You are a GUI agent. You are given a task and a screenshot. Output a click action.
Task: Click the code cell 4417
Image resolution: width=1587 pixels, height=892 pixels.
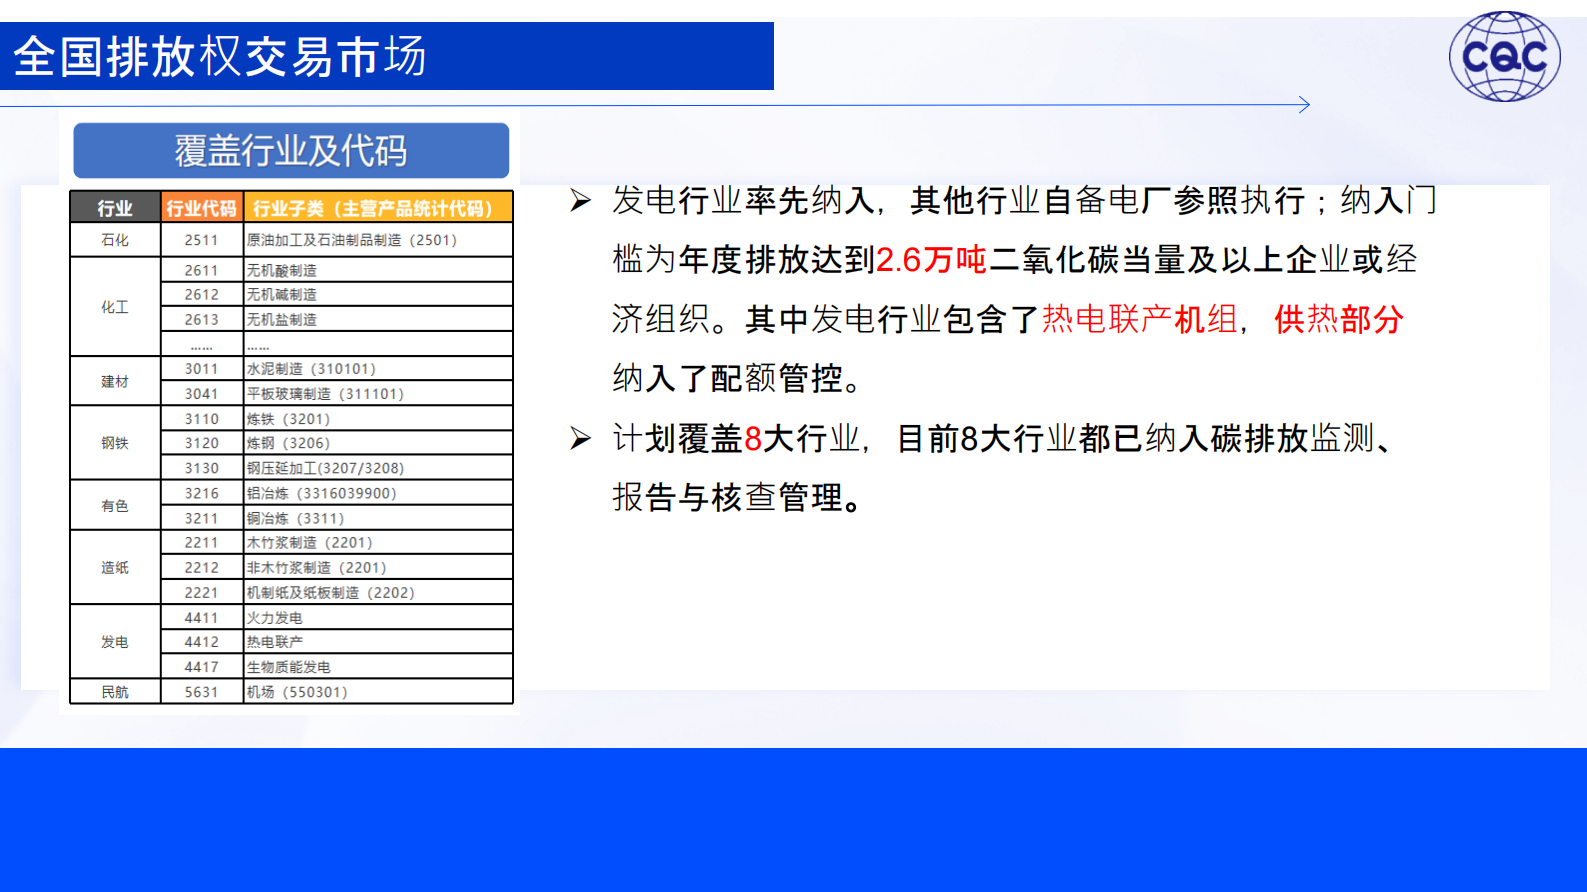click(x=201, y=667)
